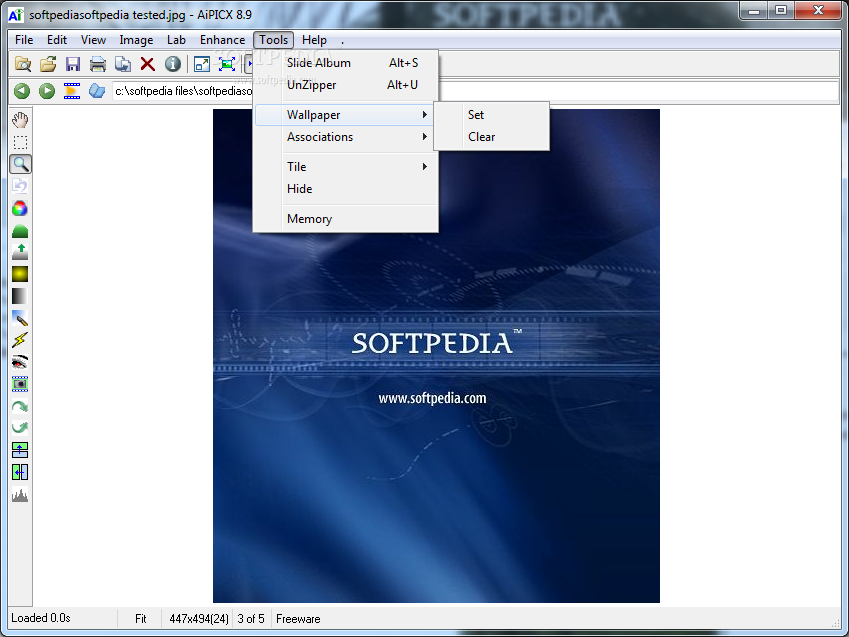Expand the Associations submenu
Viewport: 849px width, 637px height.
tap(345, 137)
